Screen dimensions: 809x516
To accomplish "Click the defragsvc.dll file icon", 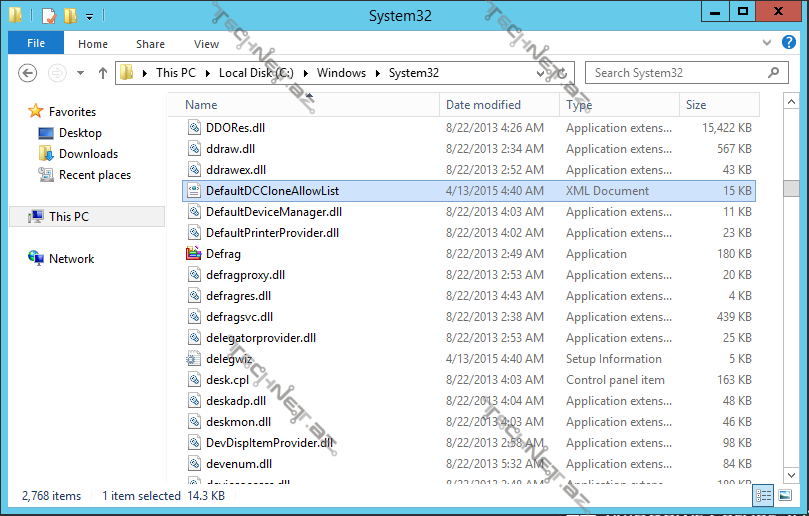I will click(194, 317).
